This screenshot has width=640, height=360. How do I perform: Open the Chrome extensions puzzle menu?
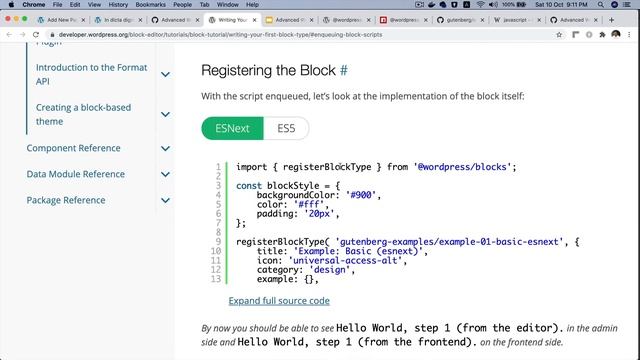pos(602,35)
